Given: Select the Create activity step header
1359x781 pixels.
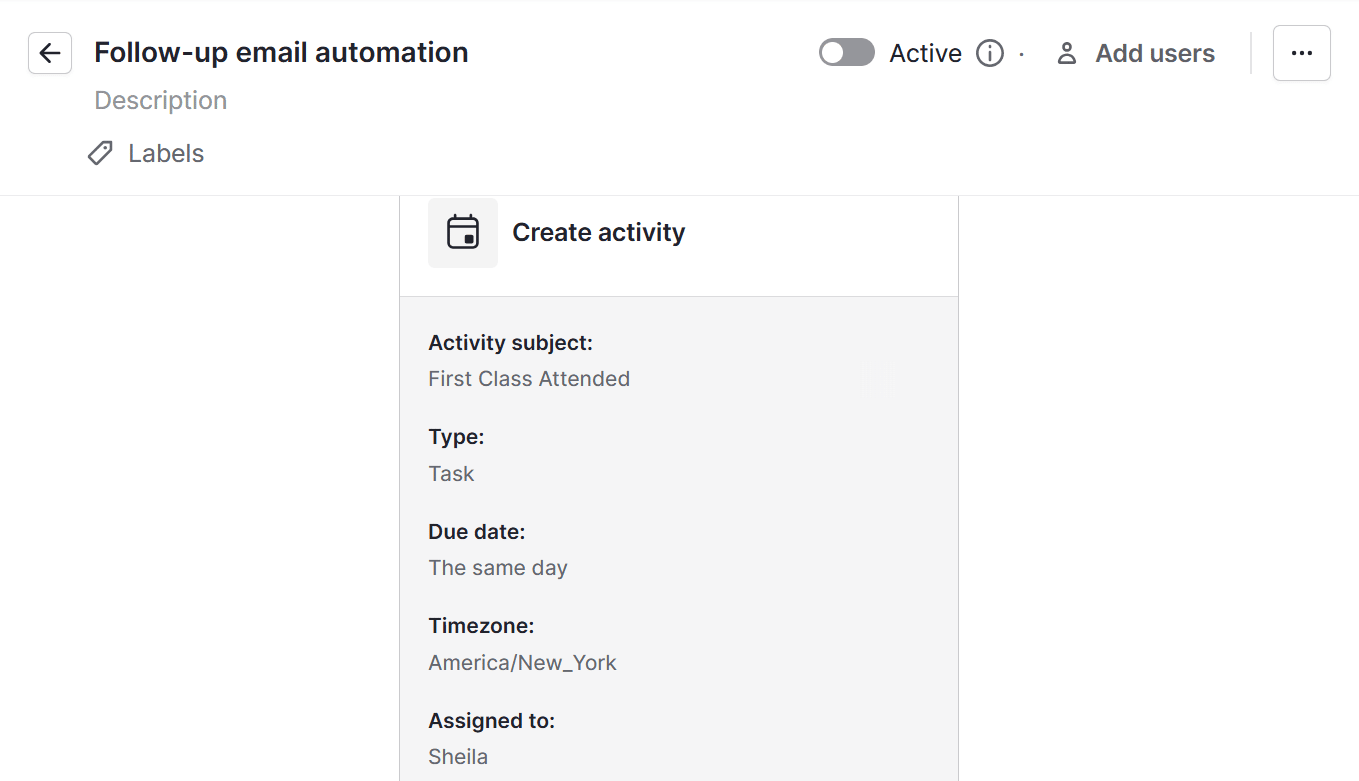Looking at the screenshot, I should [x=598, y=232].
